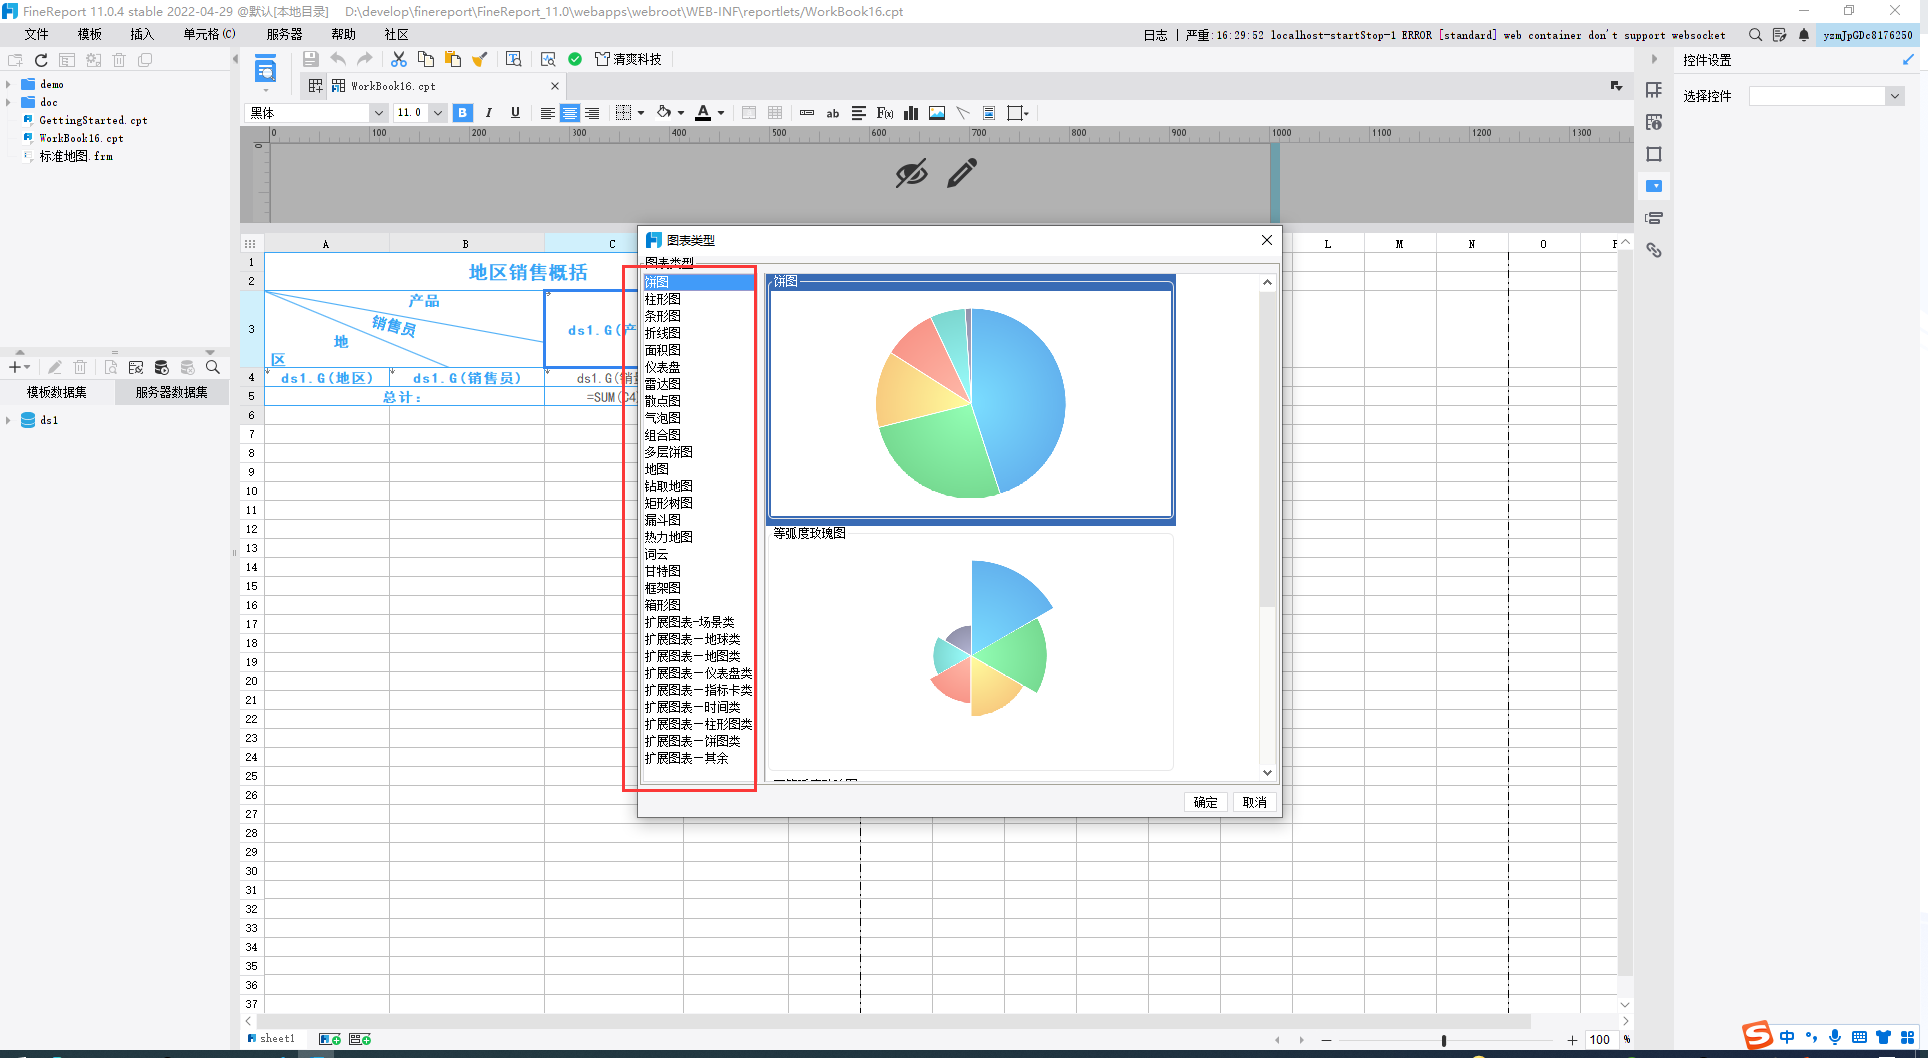This screenshot has height=1058, width=1928.
Task: Click the widget settings icon in right sidebar
Action: (x=1654, y=186)
